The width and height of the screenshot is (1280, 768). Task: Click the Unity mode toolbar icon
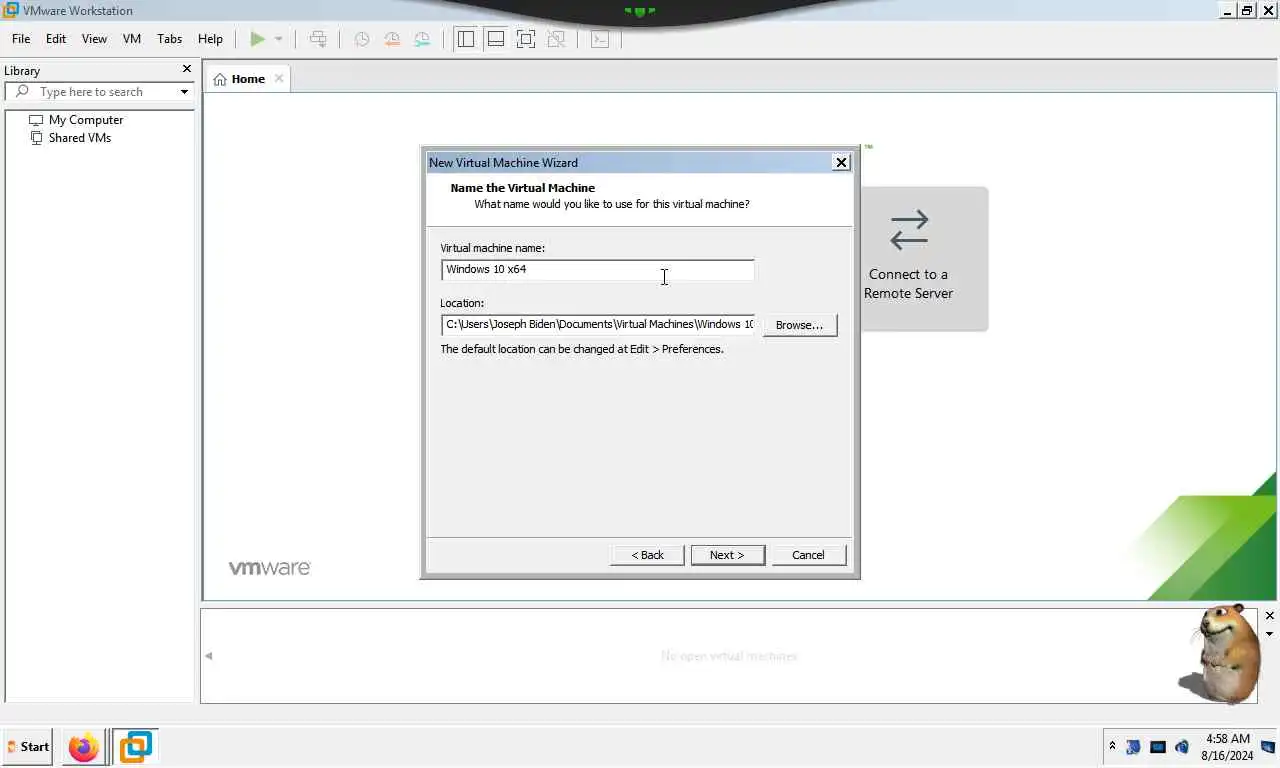556,39
